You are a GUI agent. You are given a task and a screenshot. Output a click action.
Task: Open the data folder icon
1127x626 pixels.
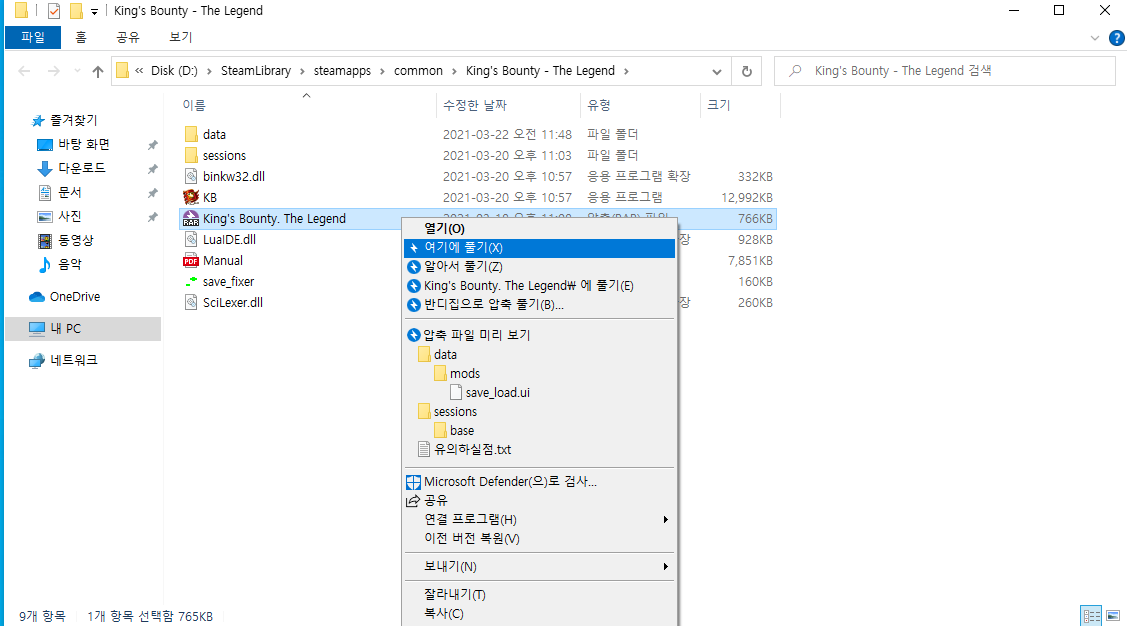point(190,134)
